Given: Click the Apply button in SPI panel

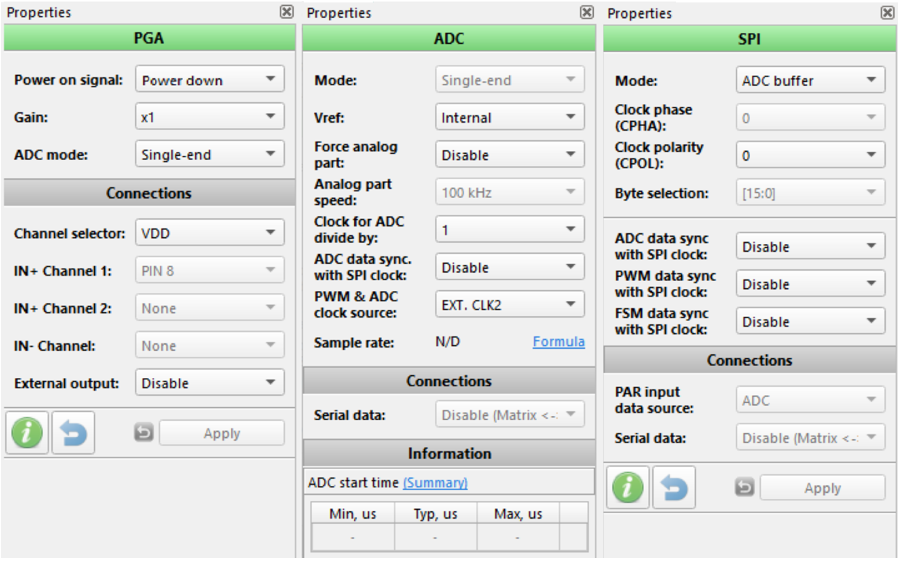Looking at the screenshot, I should (823, 488).
